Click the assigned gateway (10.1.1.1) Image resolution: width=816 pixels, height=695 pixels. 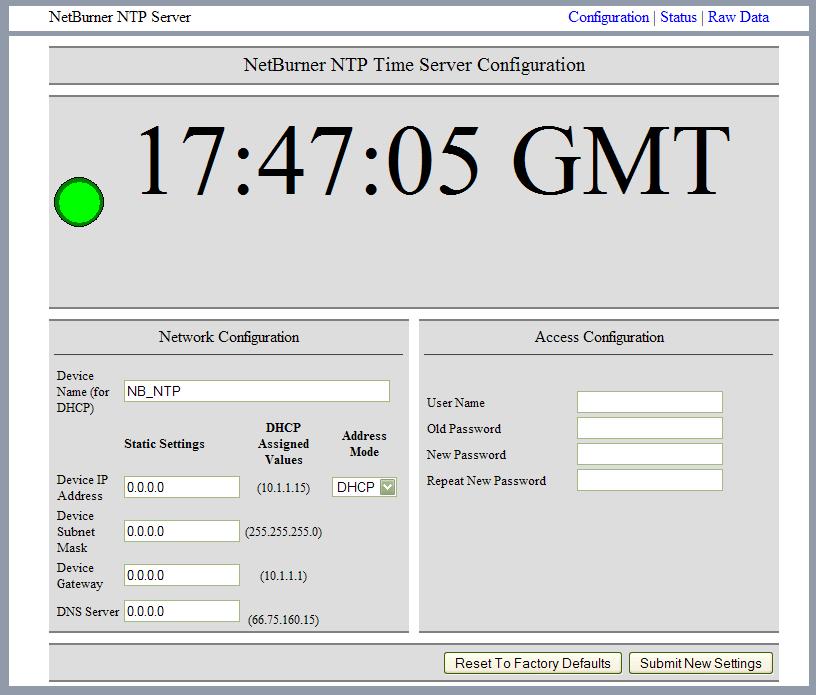284,576
